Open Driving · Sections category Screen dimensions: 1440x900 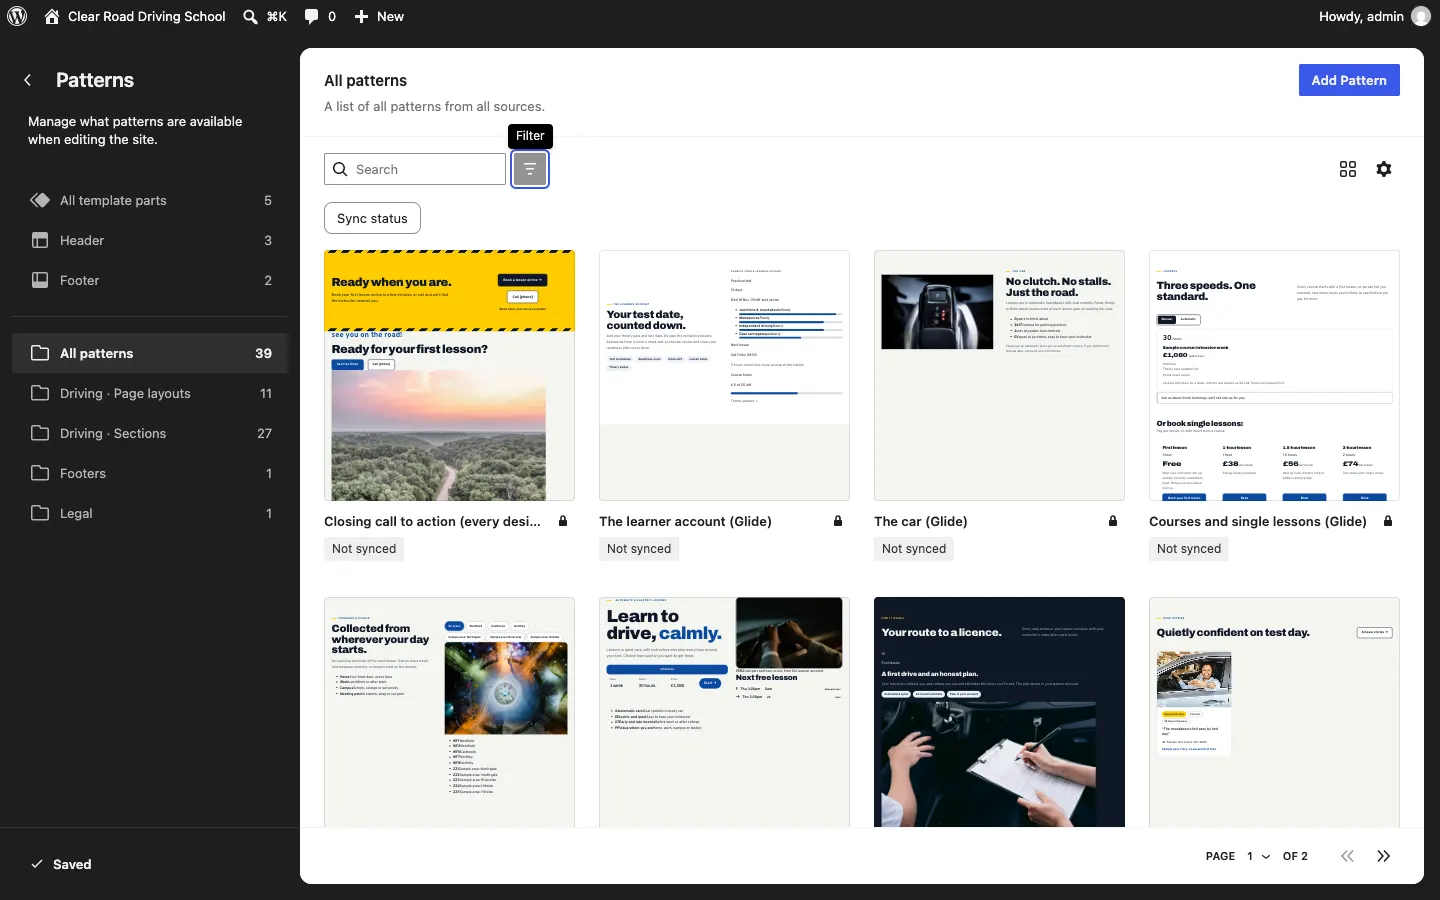pos(150,433)
